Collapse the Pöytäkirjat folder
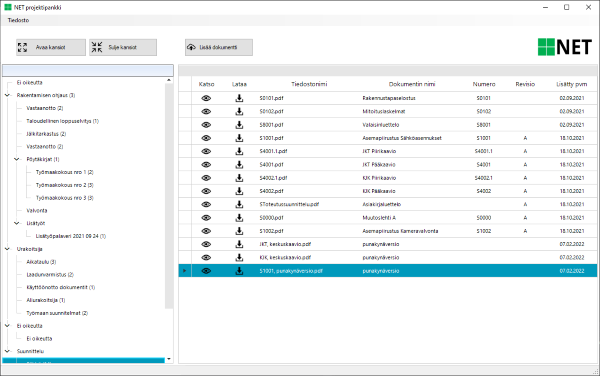 pos(17,159)
